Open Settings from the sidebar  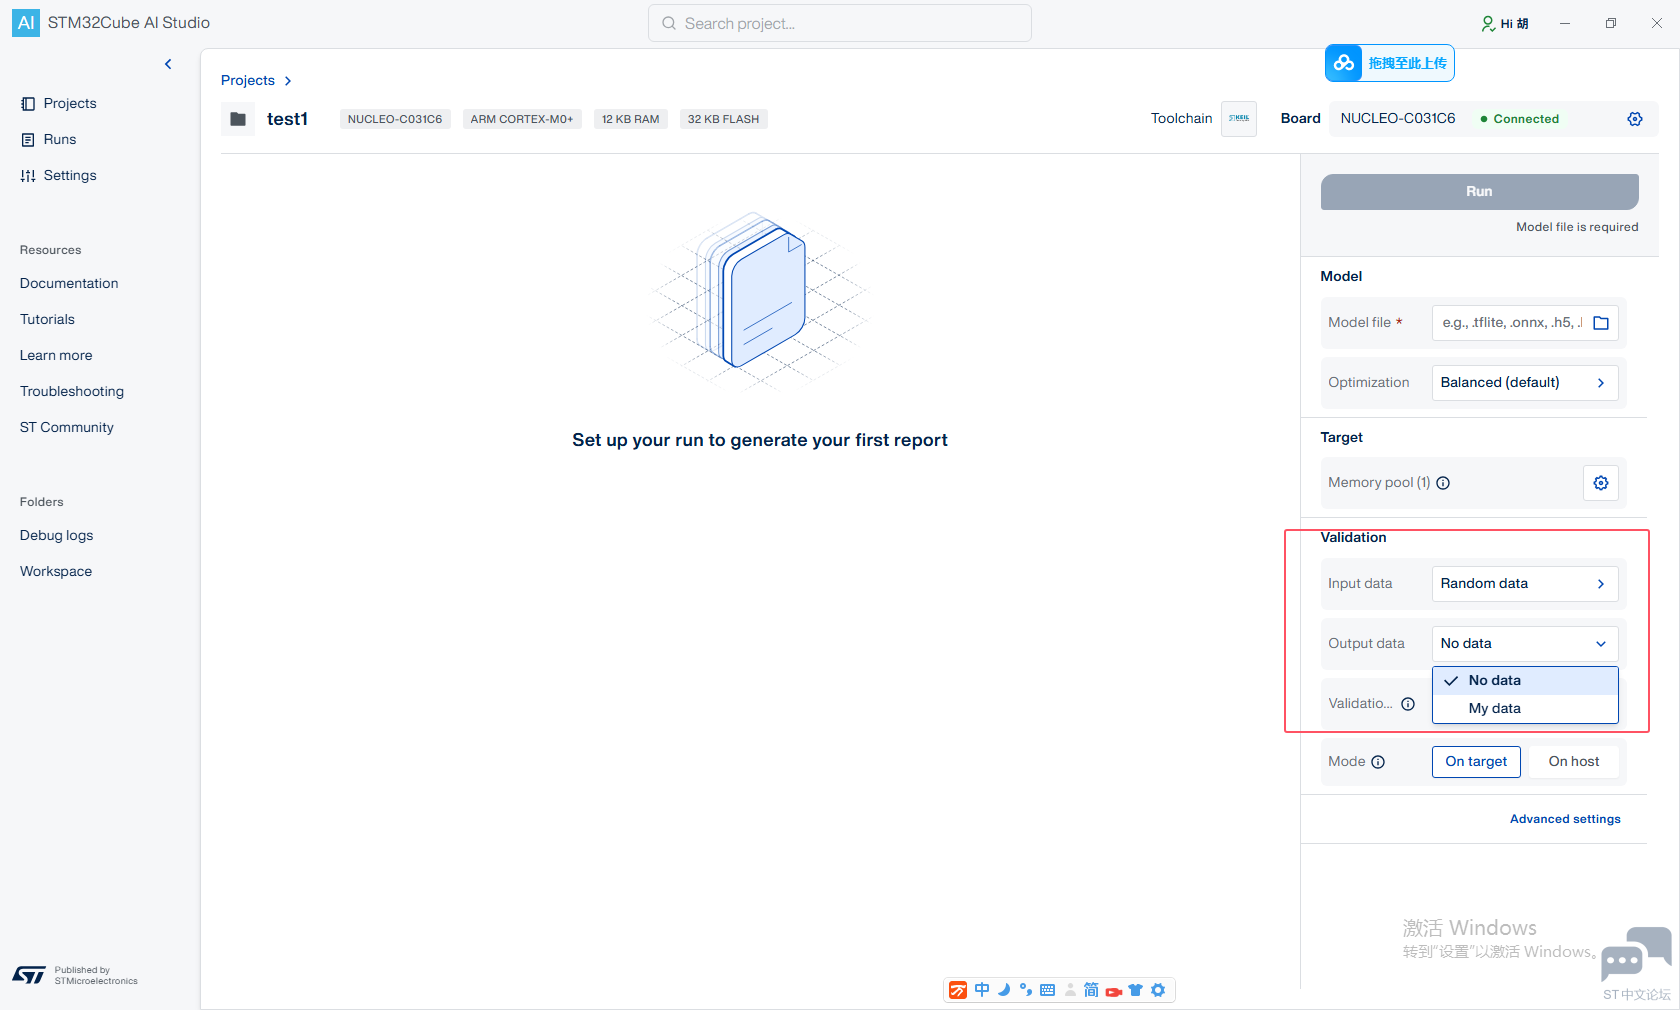point(59,175)
